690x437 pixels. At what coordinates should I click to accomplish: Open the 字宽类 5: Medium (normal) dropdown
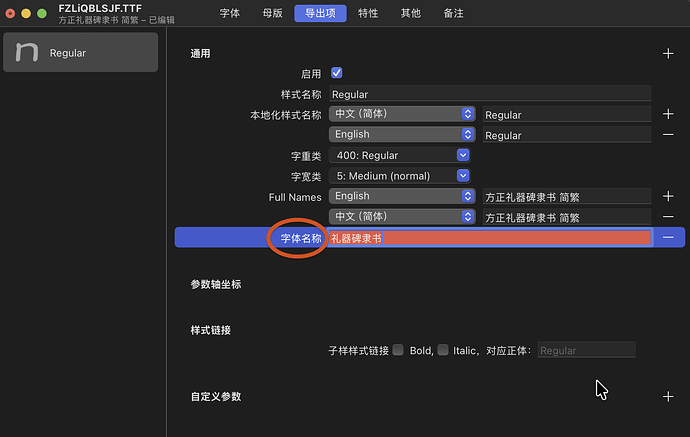[400, 176]
